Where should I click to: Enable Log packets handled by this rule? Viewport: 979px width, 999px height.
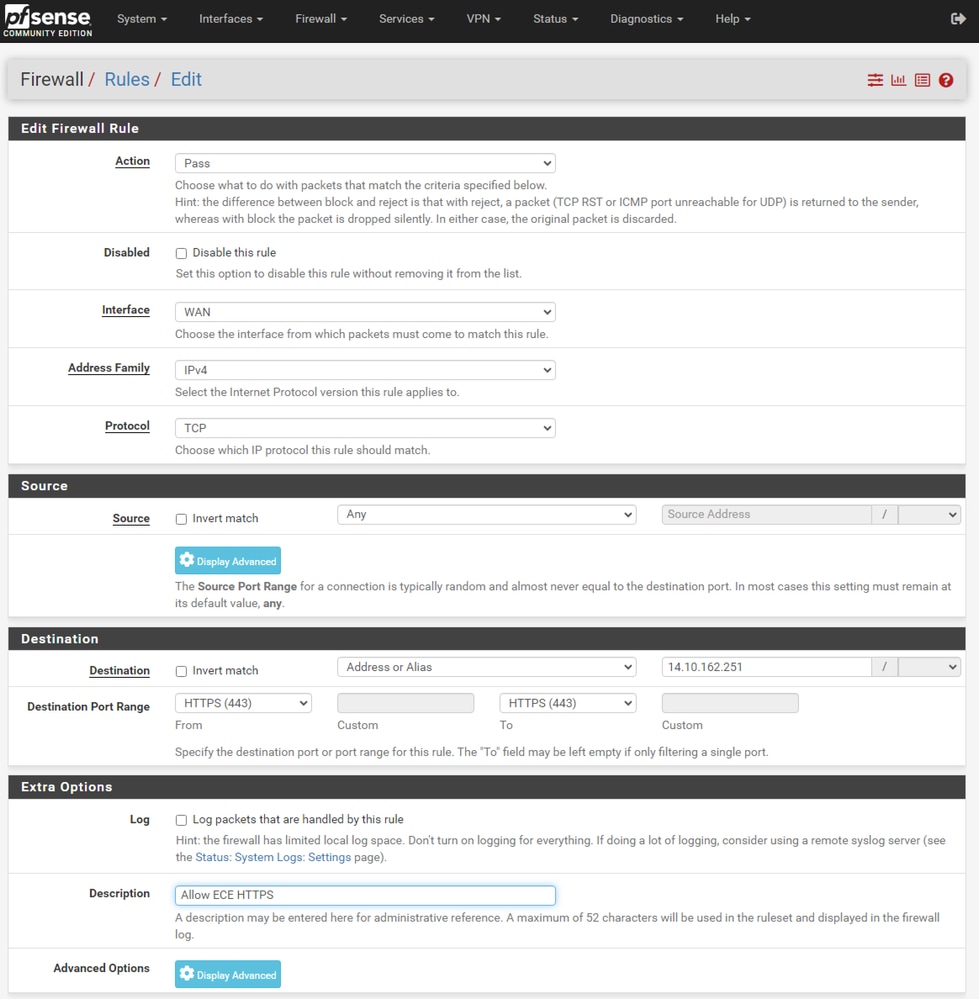[182, 820]
